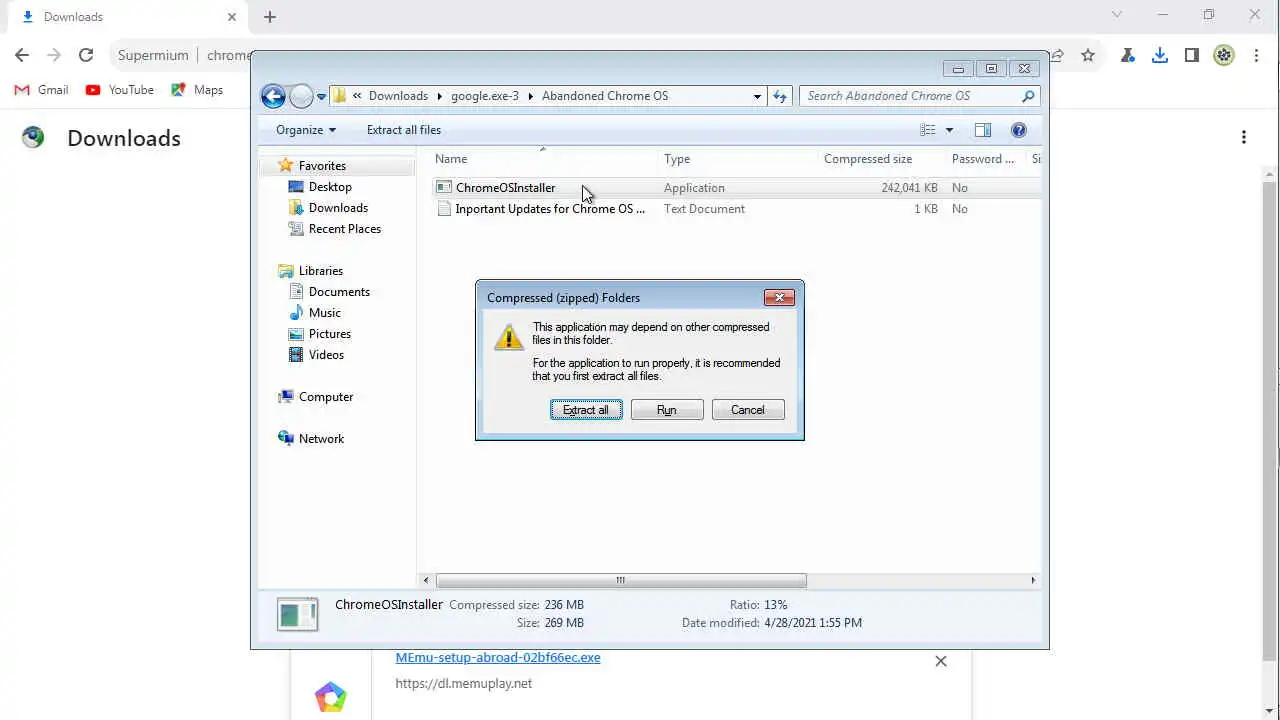Image resolution: width=1280 pixels, height=720 pixels.
Task: Click the scroll right arrow
Action: pyautogui.click(x=1033, y=580)
